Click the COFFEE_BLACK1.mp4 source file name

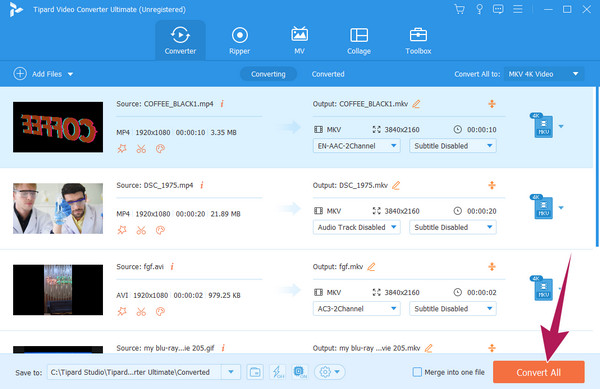pos(178,104)
